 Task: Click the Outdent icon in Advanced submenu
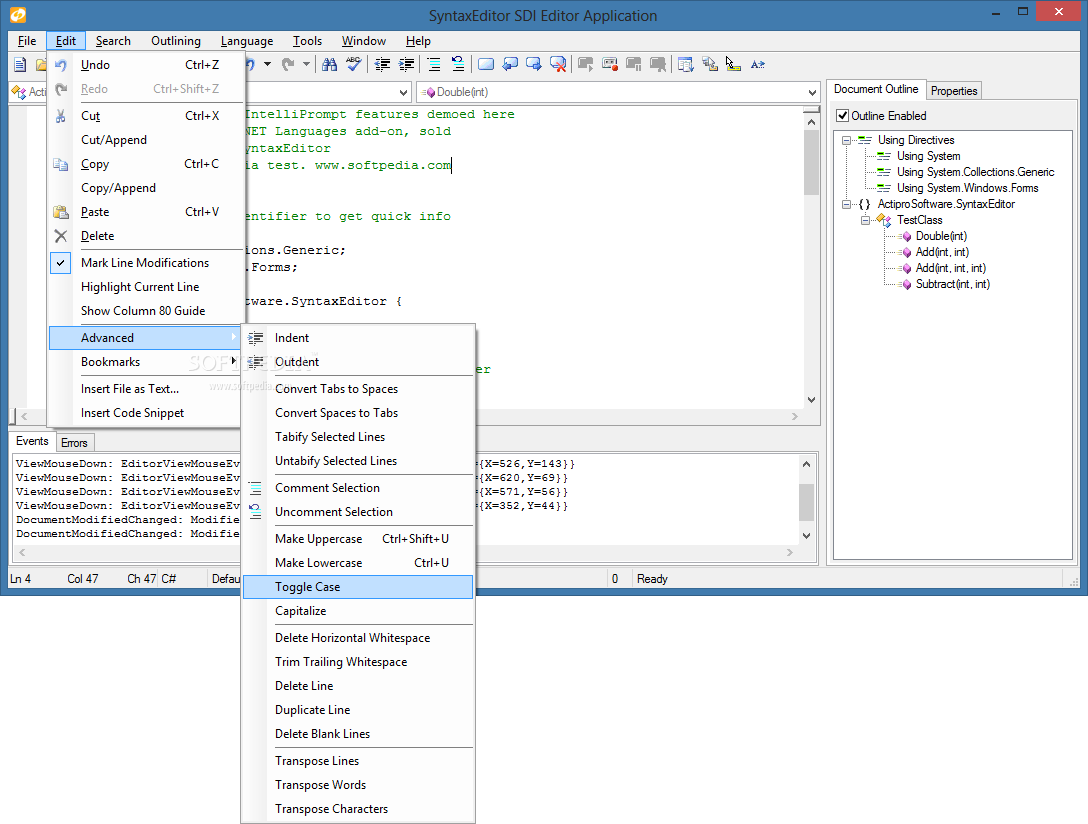coord(255,362)
